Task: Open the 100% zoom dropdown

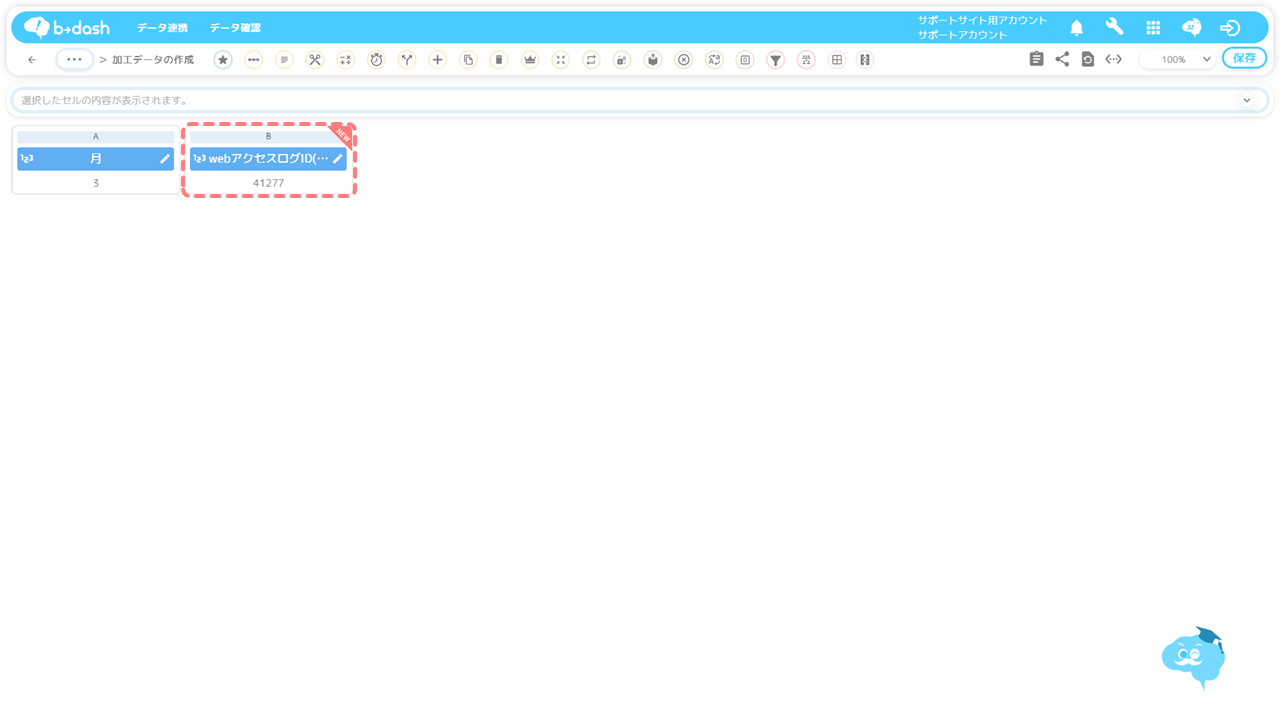Action: [x=1180, y=60]
